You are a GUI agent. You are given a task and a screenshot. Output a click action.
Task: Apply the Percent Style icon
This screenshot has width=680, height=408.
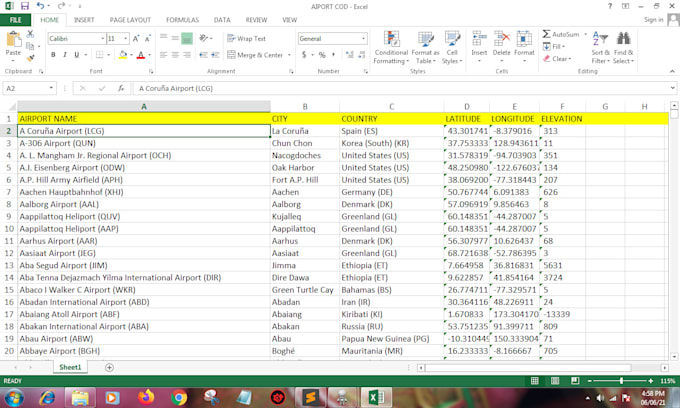tap(322, 55)
